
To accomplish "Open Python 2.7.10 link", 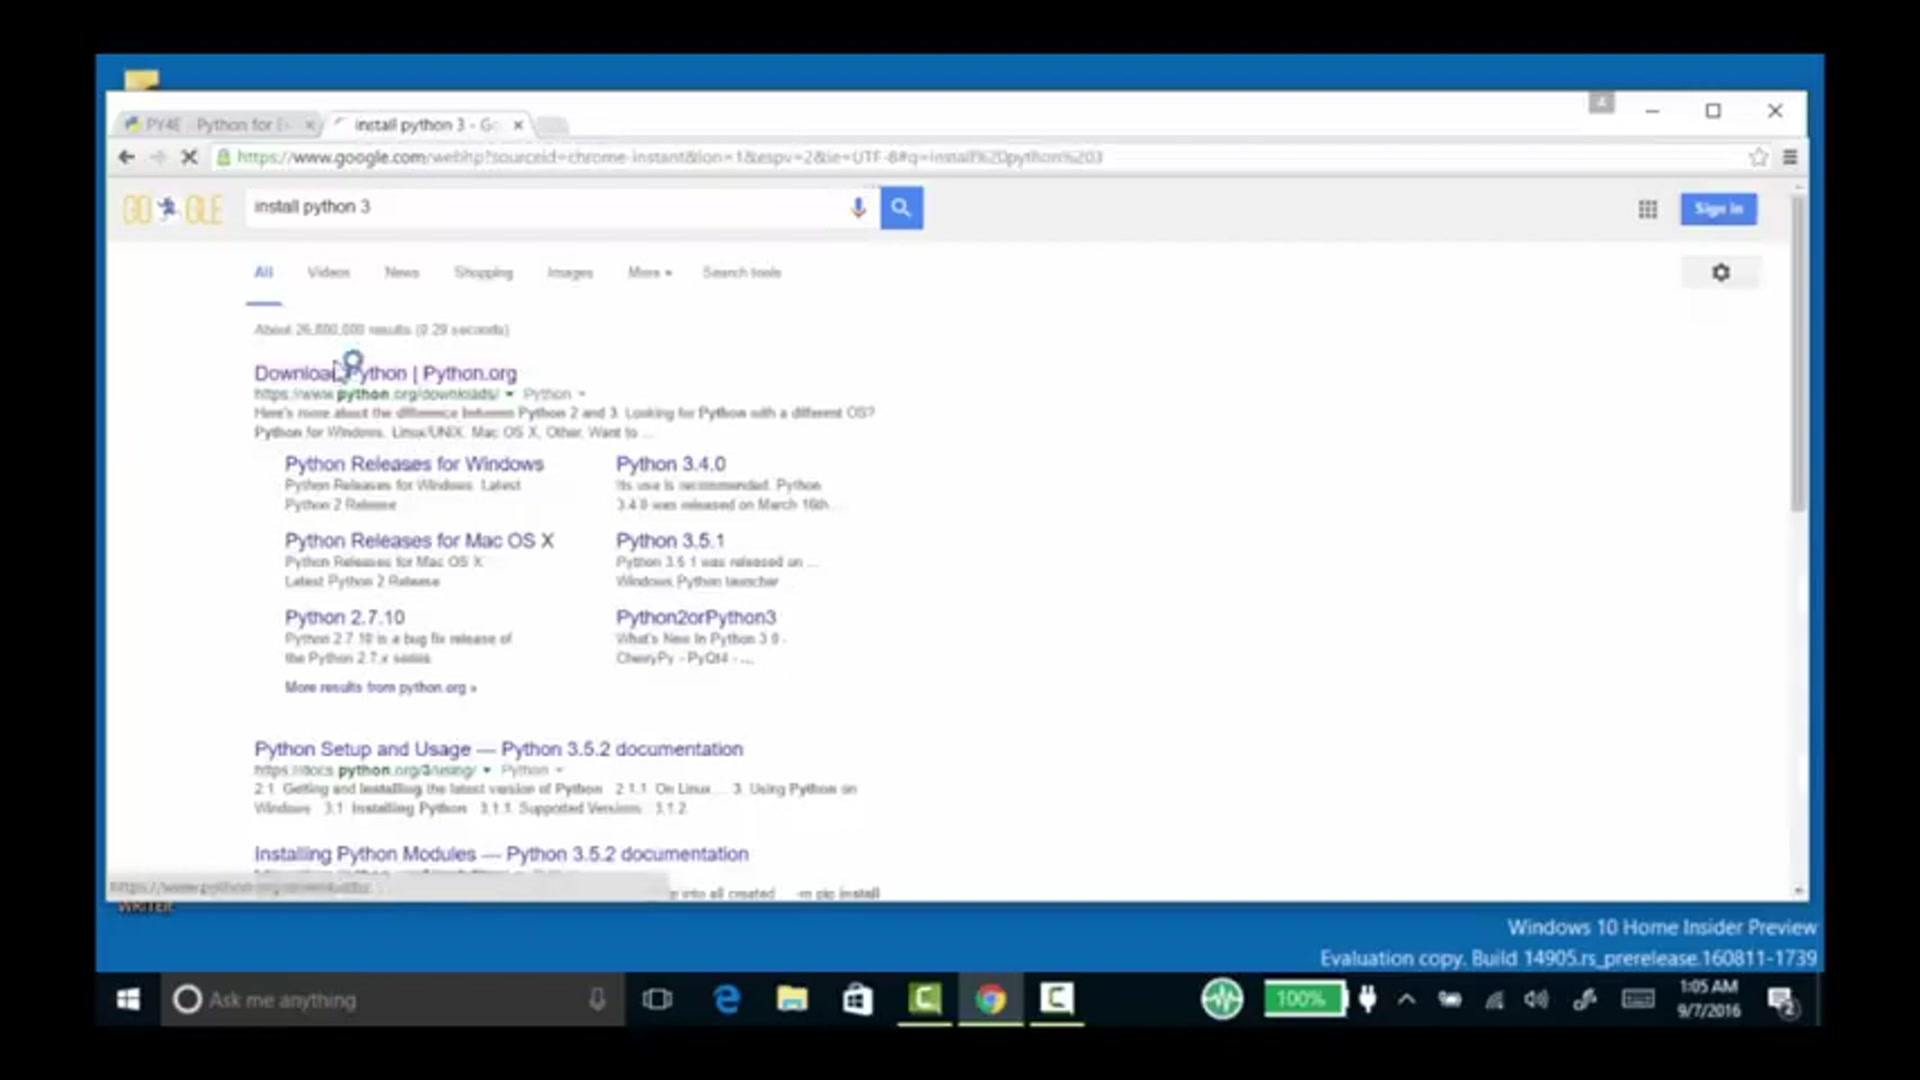I will click(345, 617).
